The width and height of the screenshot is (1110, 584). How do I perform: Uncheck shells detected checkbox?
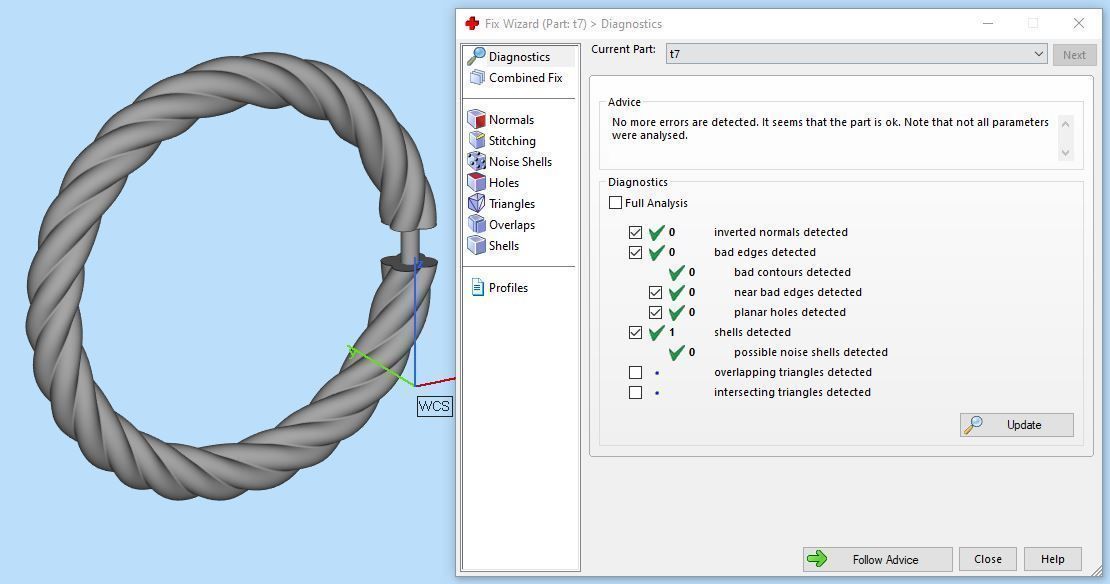[635, 333]
